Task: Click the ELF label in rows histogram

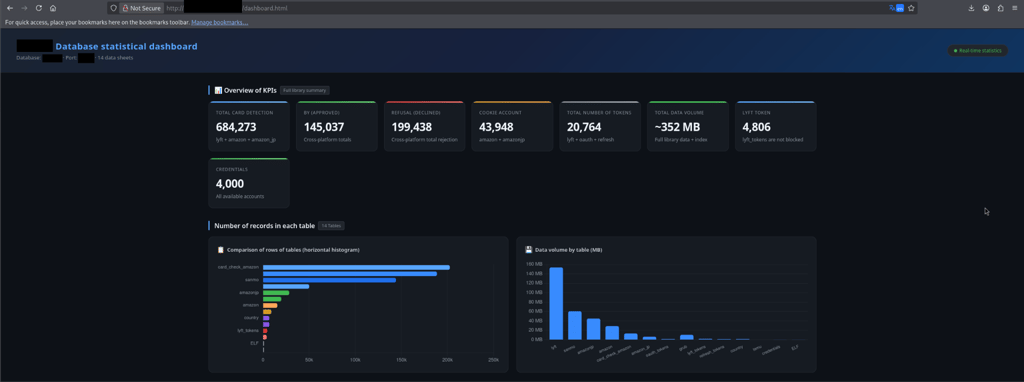Action: coord(254,343)
